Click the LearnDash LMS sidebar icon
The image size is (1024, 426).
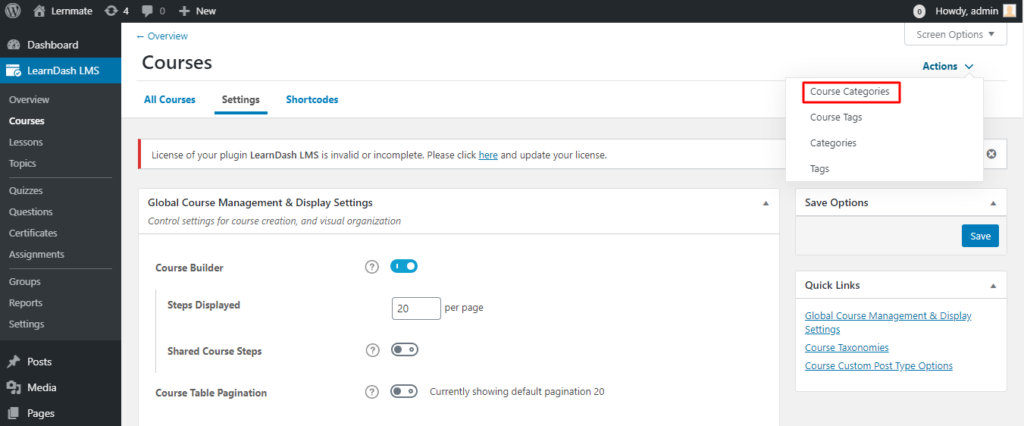point(13,71)
